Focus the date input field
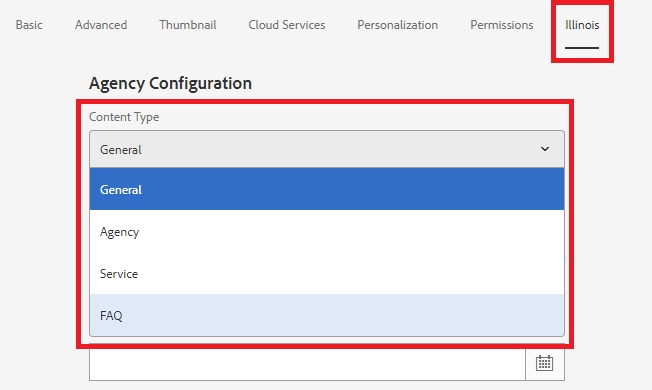 click(x=307, y=364)
